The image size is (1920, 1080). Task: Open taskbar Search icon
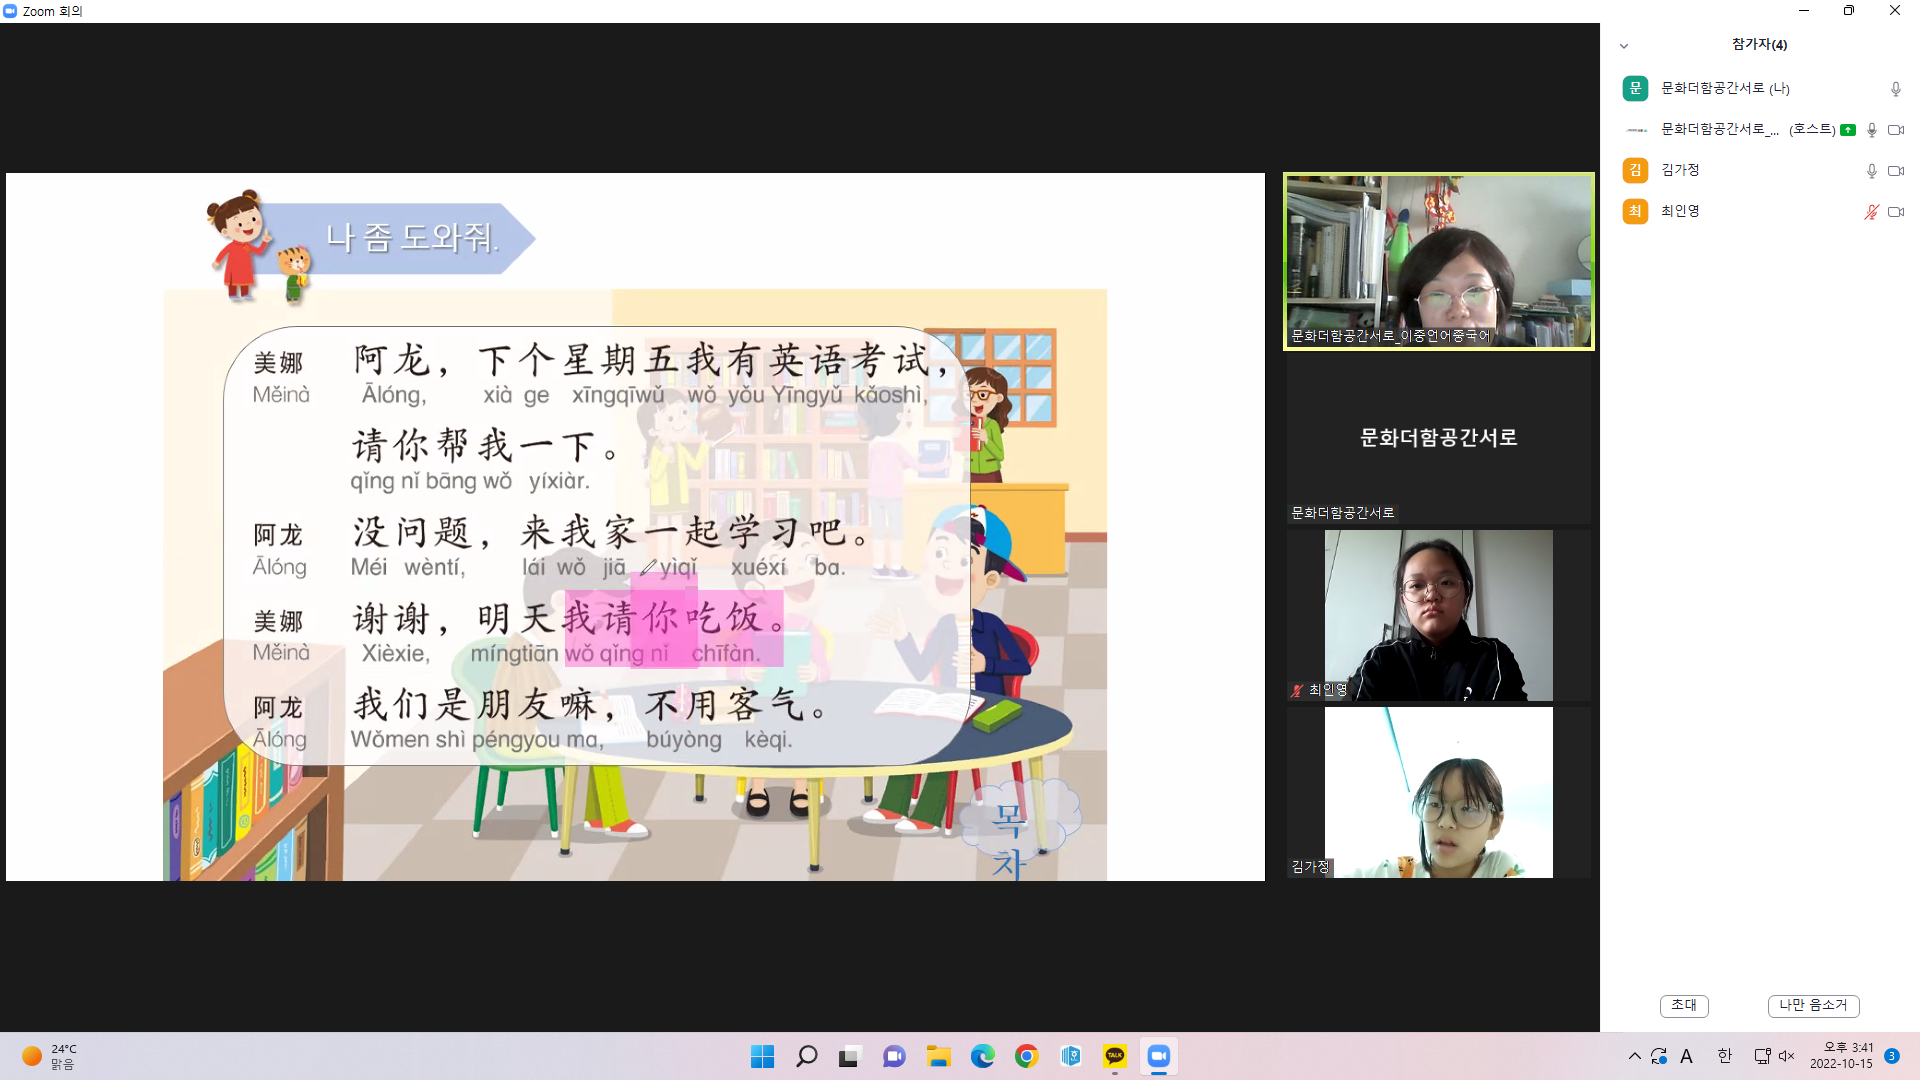click(806, 1057)
